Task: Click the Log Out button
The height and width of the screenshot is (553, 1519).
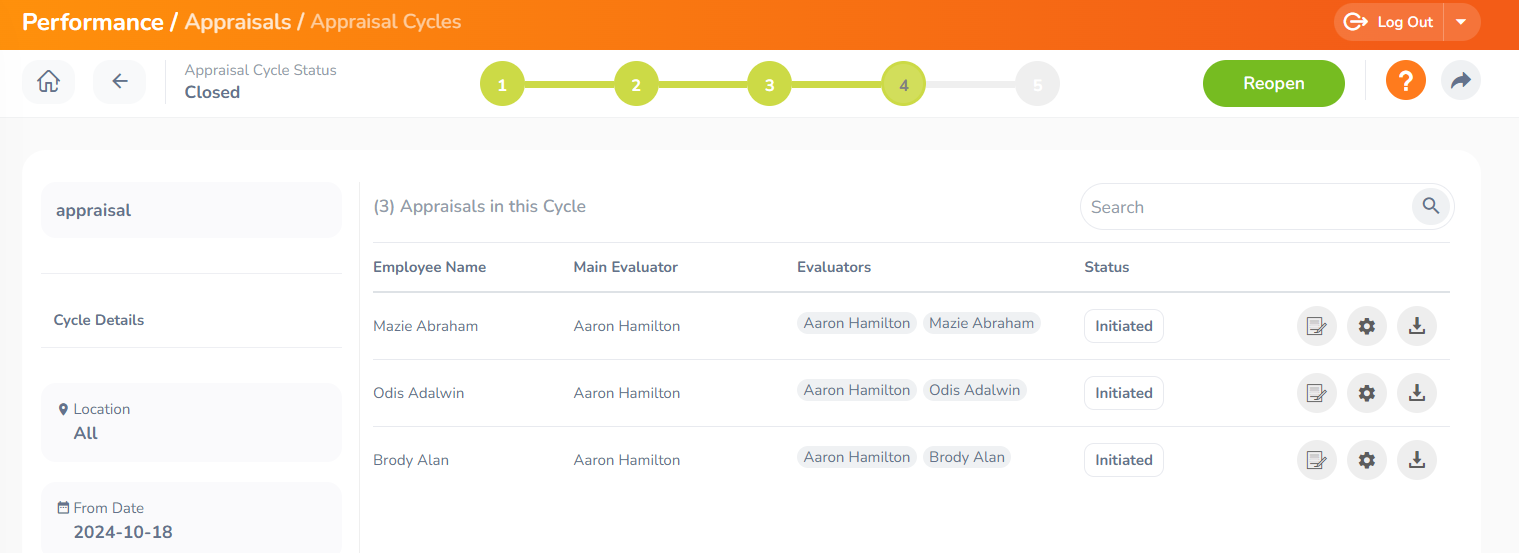Action: (1389, 22)
